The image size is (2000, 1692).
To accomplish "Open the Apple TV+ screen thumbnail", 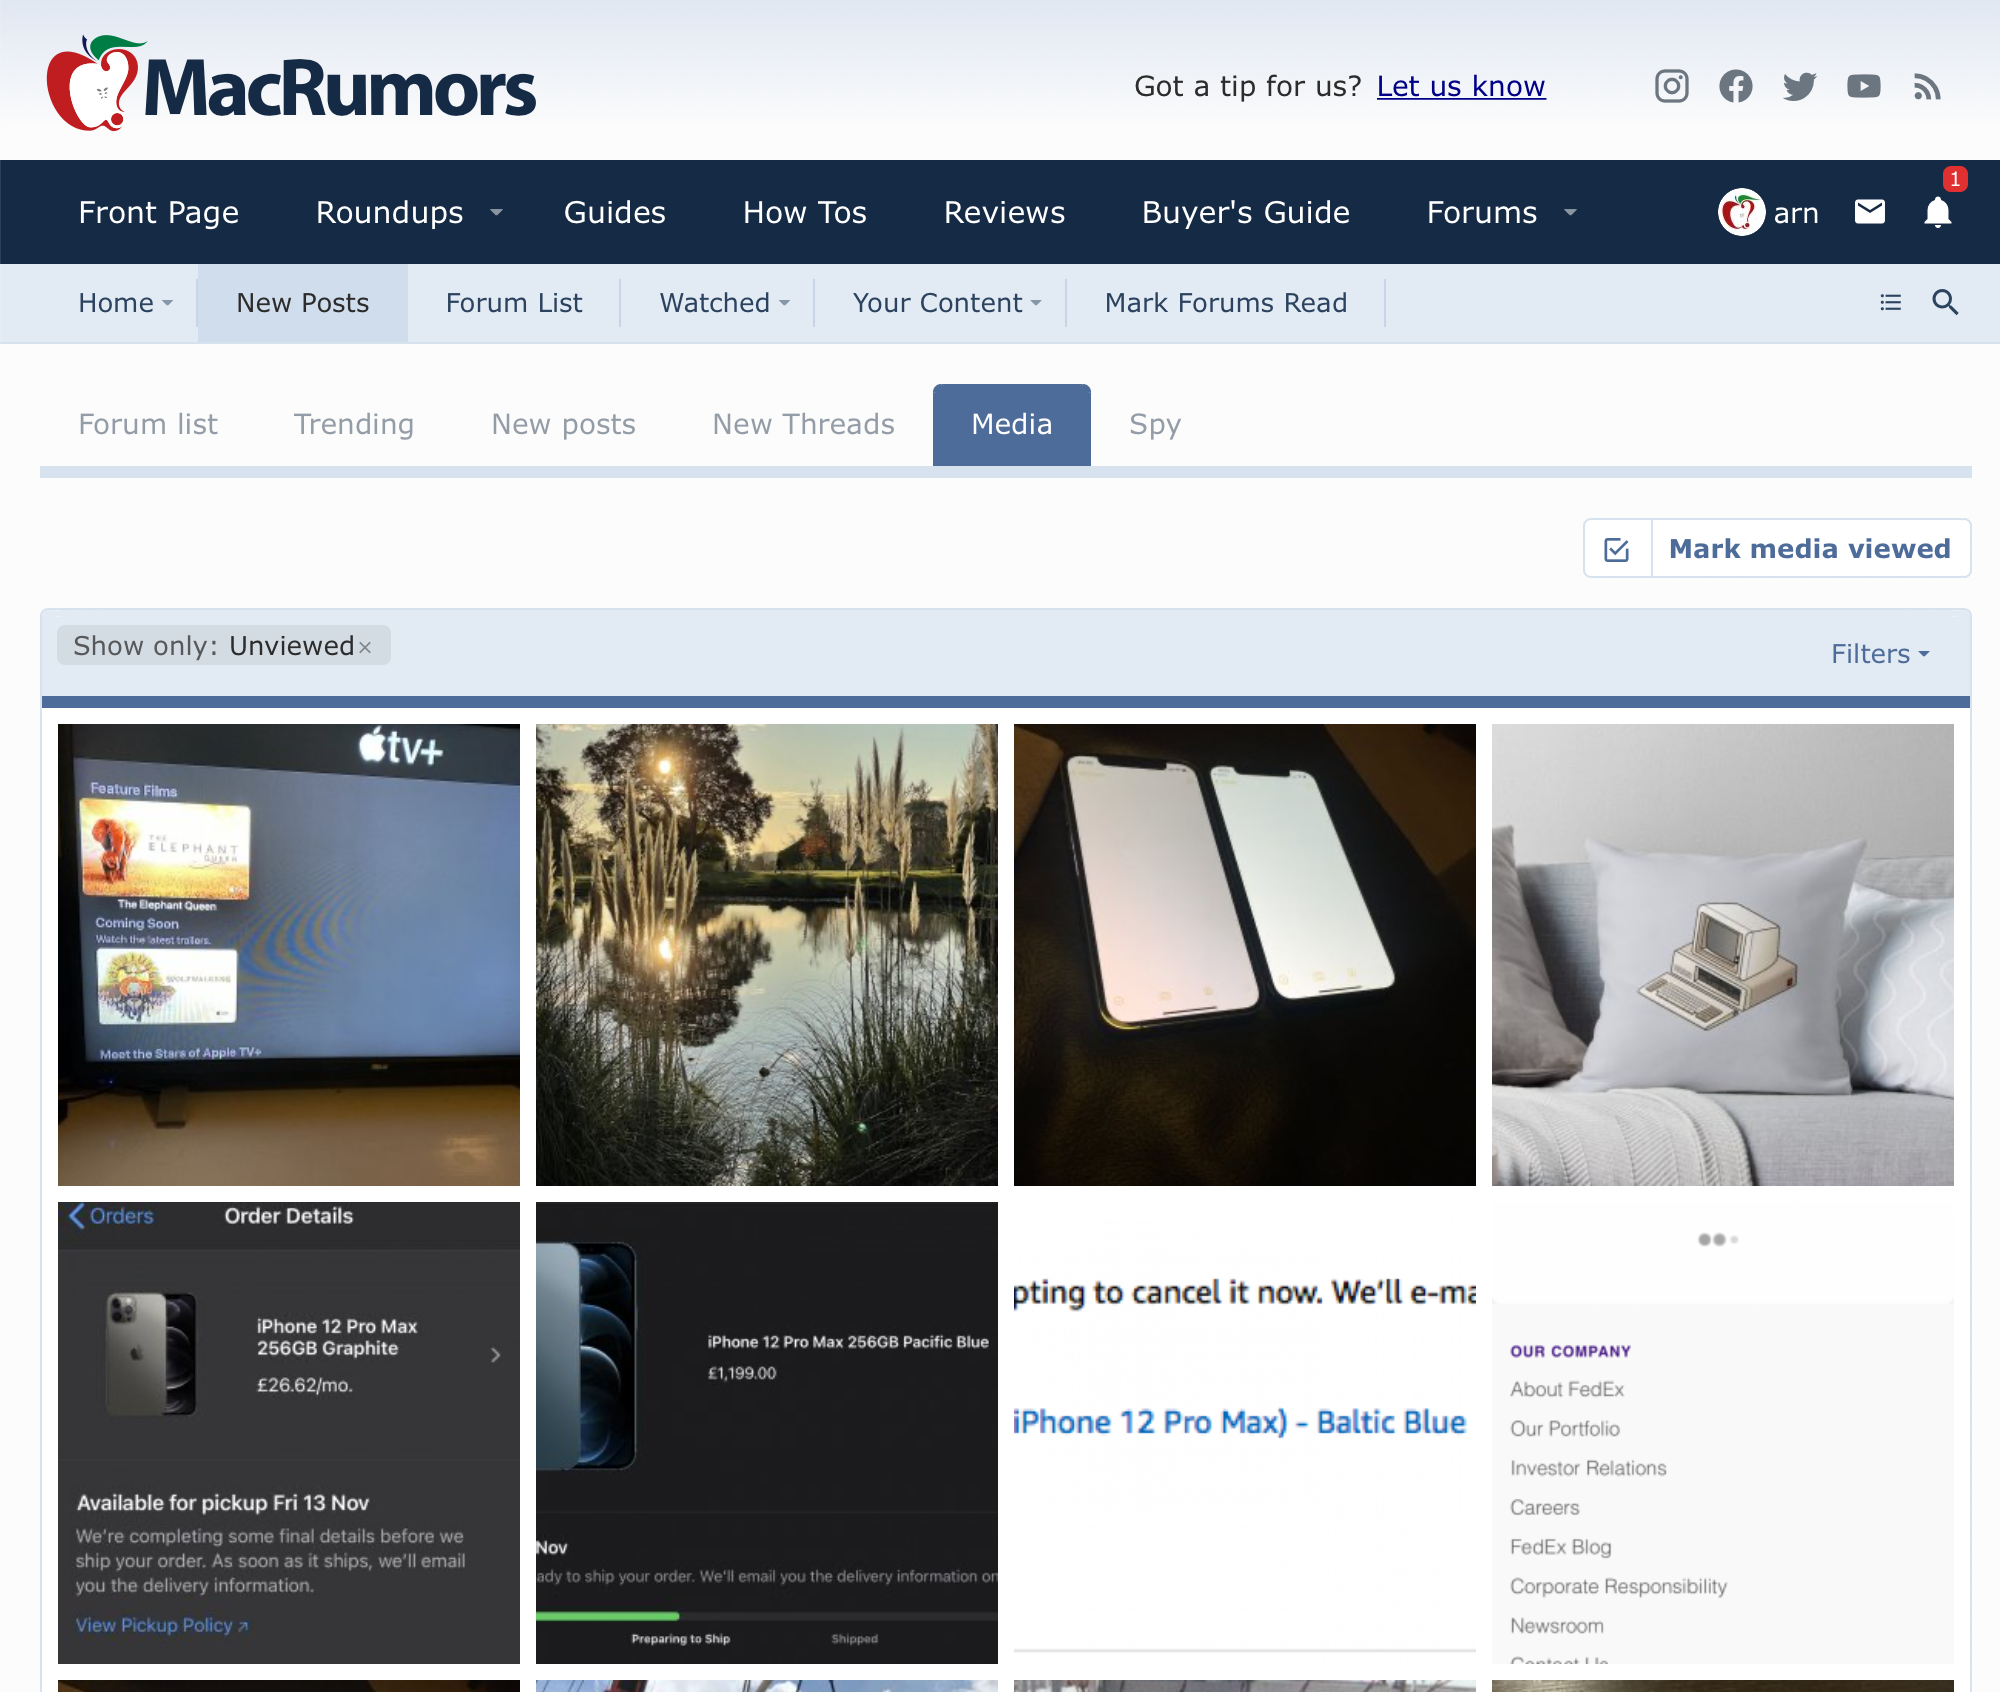I will pos(289,954).
